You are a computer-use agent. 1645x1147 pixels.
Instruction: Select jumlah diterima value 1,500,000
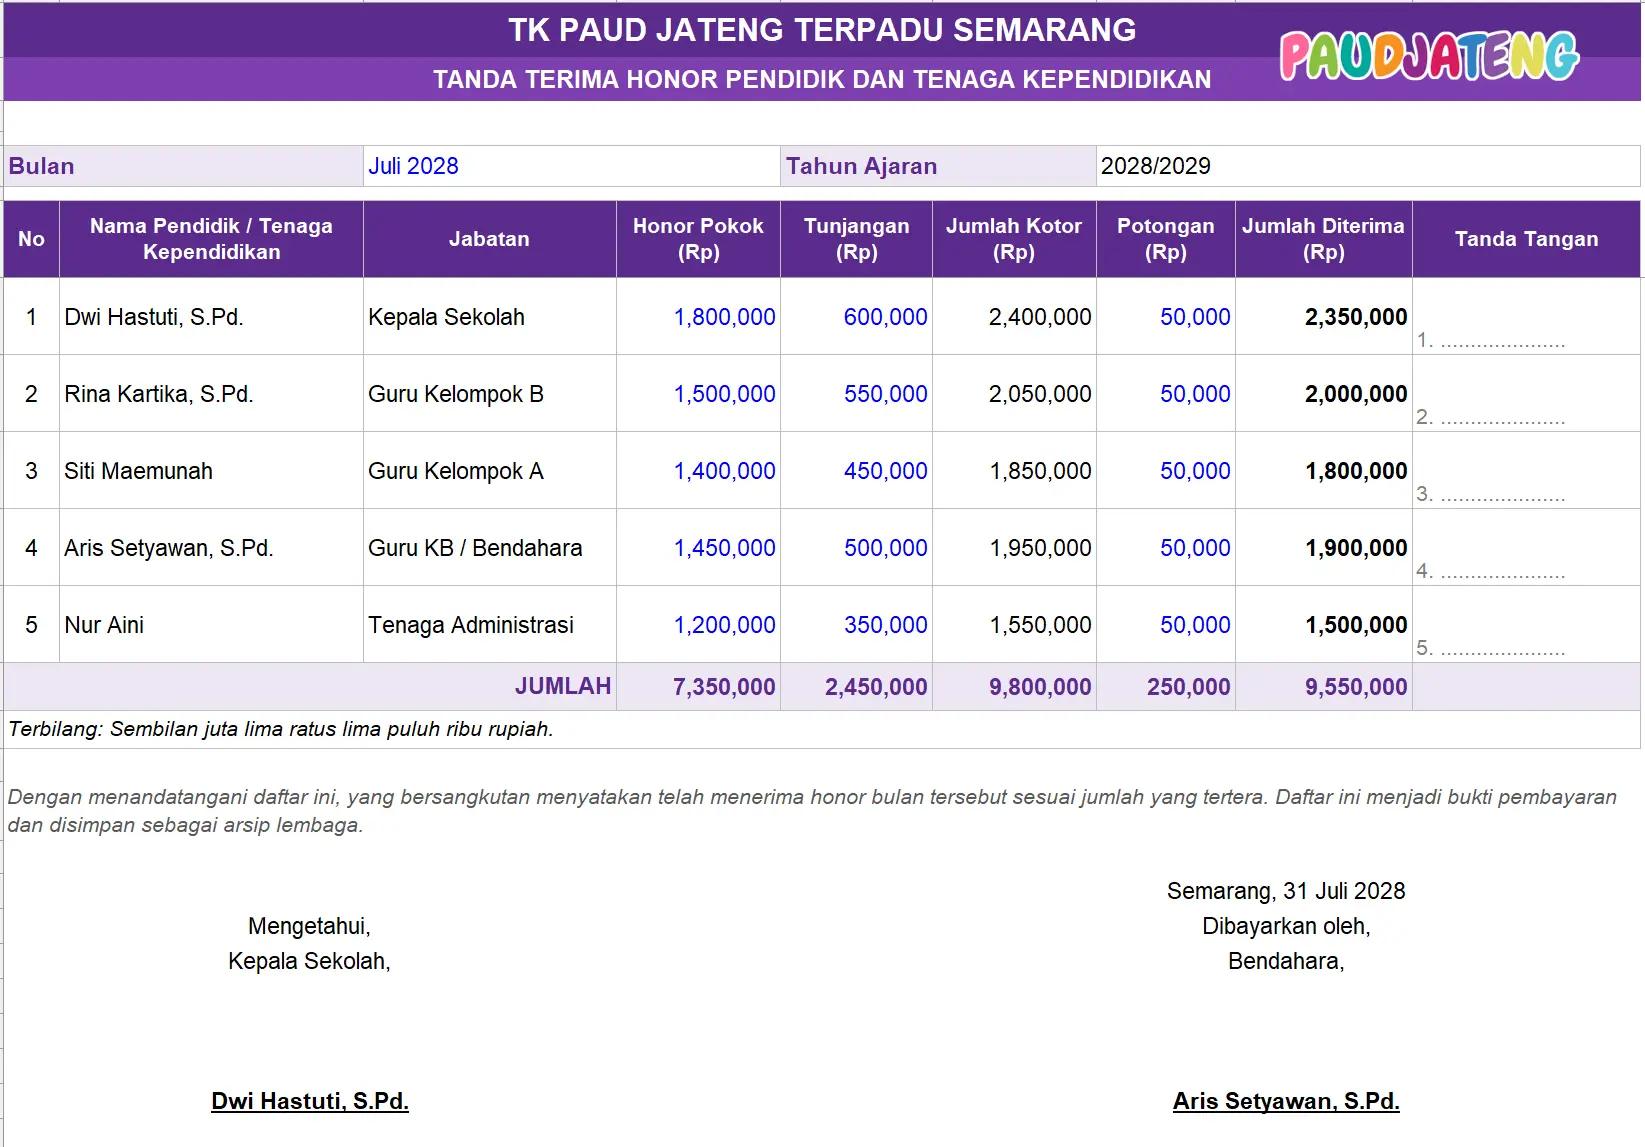tap(1323, 625)
